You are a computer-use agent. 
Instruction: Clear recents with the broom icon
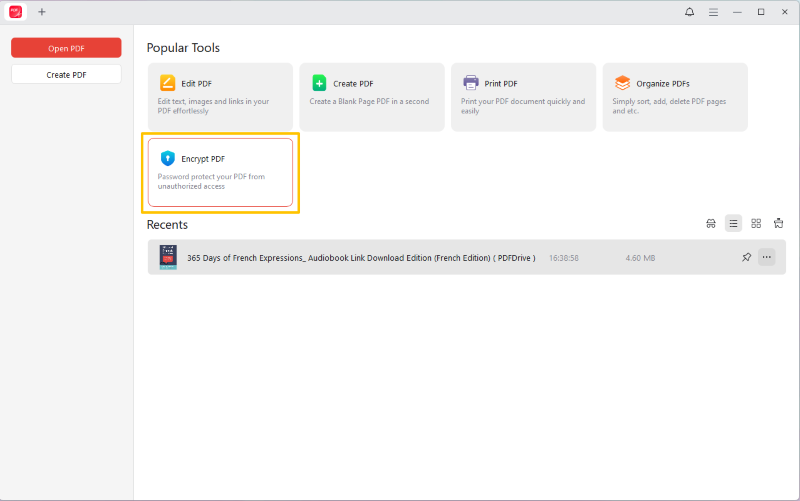coord(779,223)
